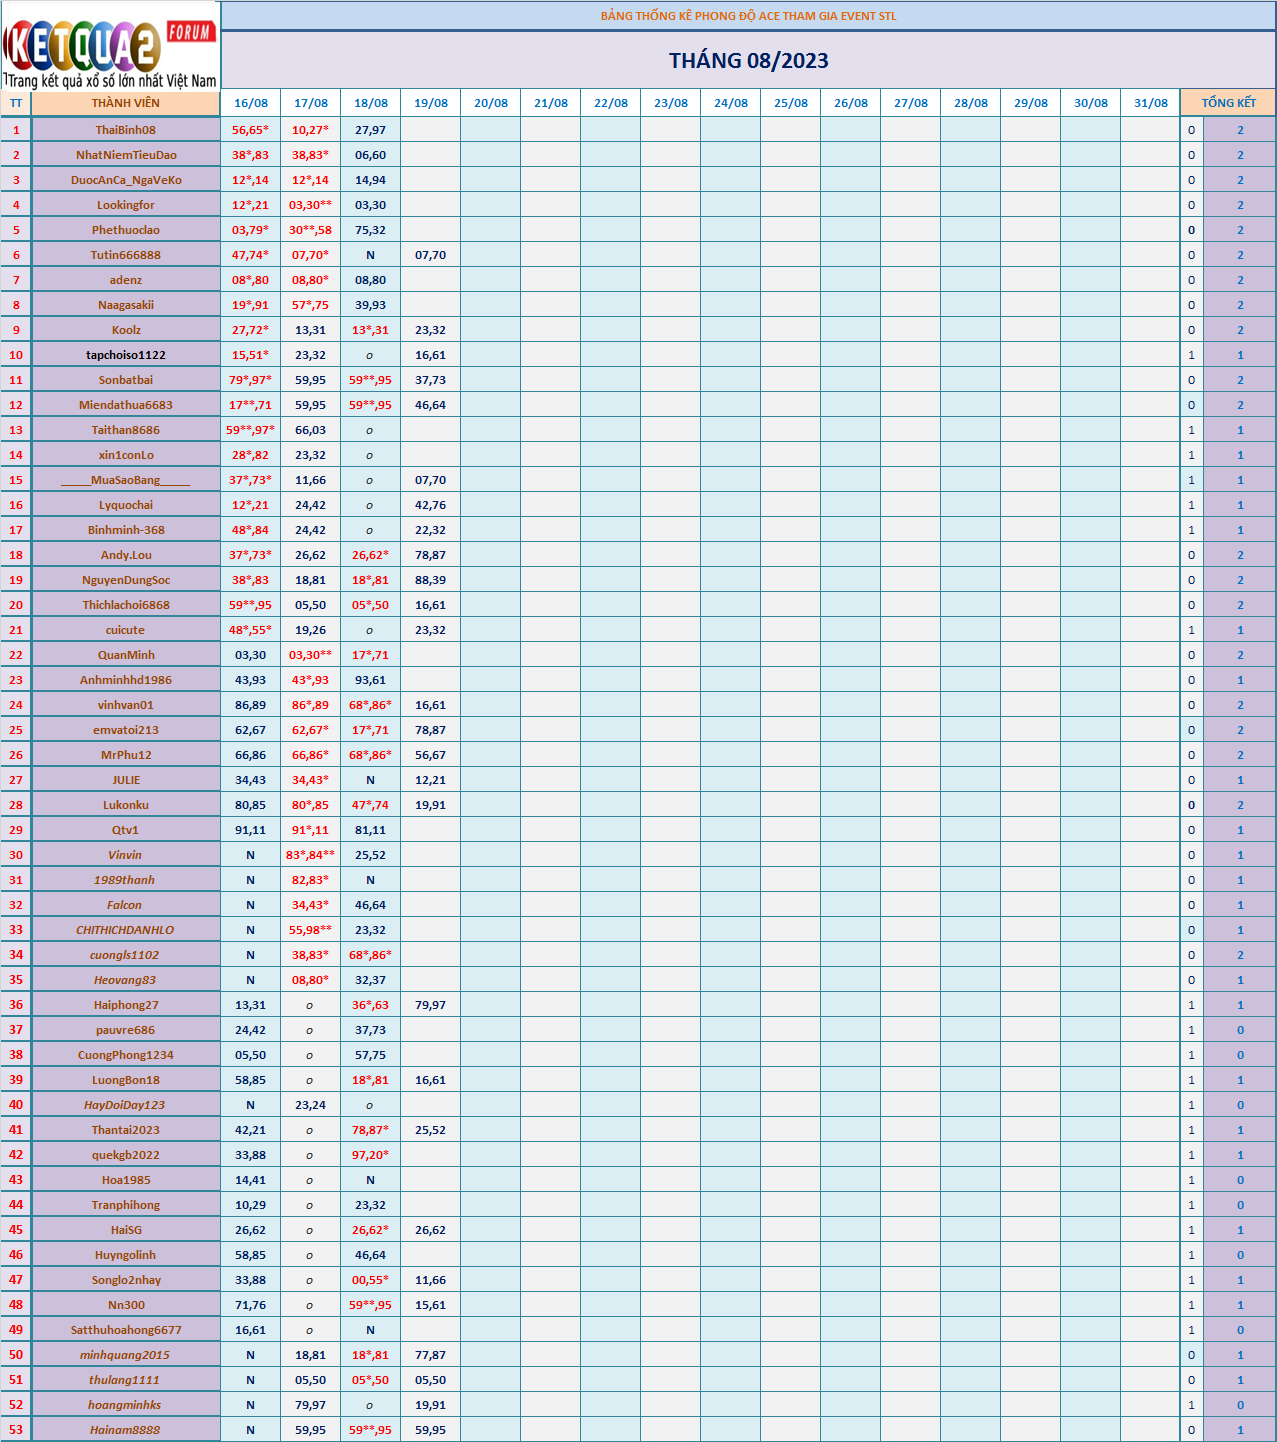The height and width of the screenshot is (1442, 1277).
Task: Select member name 1989thanh
Action: coord(125,880)
